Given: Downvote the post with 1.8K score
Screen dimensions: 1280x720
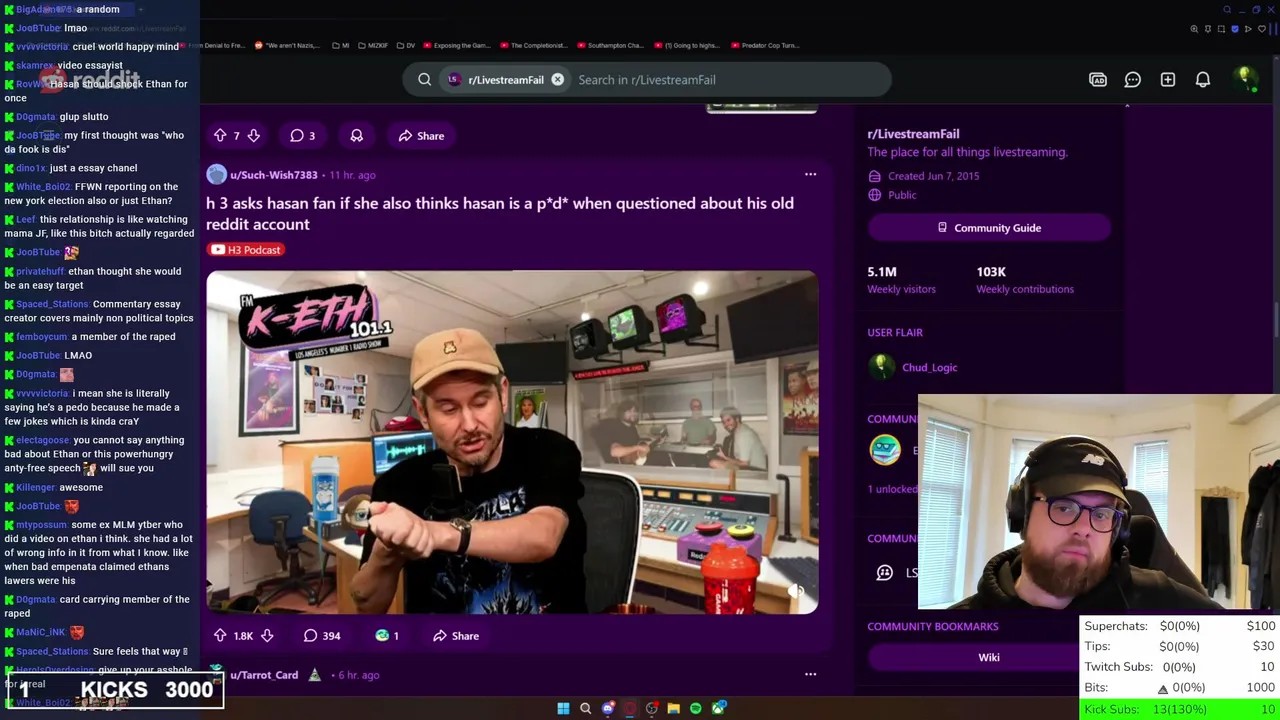Looking at the screenshot, I should click(x=267, y=636).
